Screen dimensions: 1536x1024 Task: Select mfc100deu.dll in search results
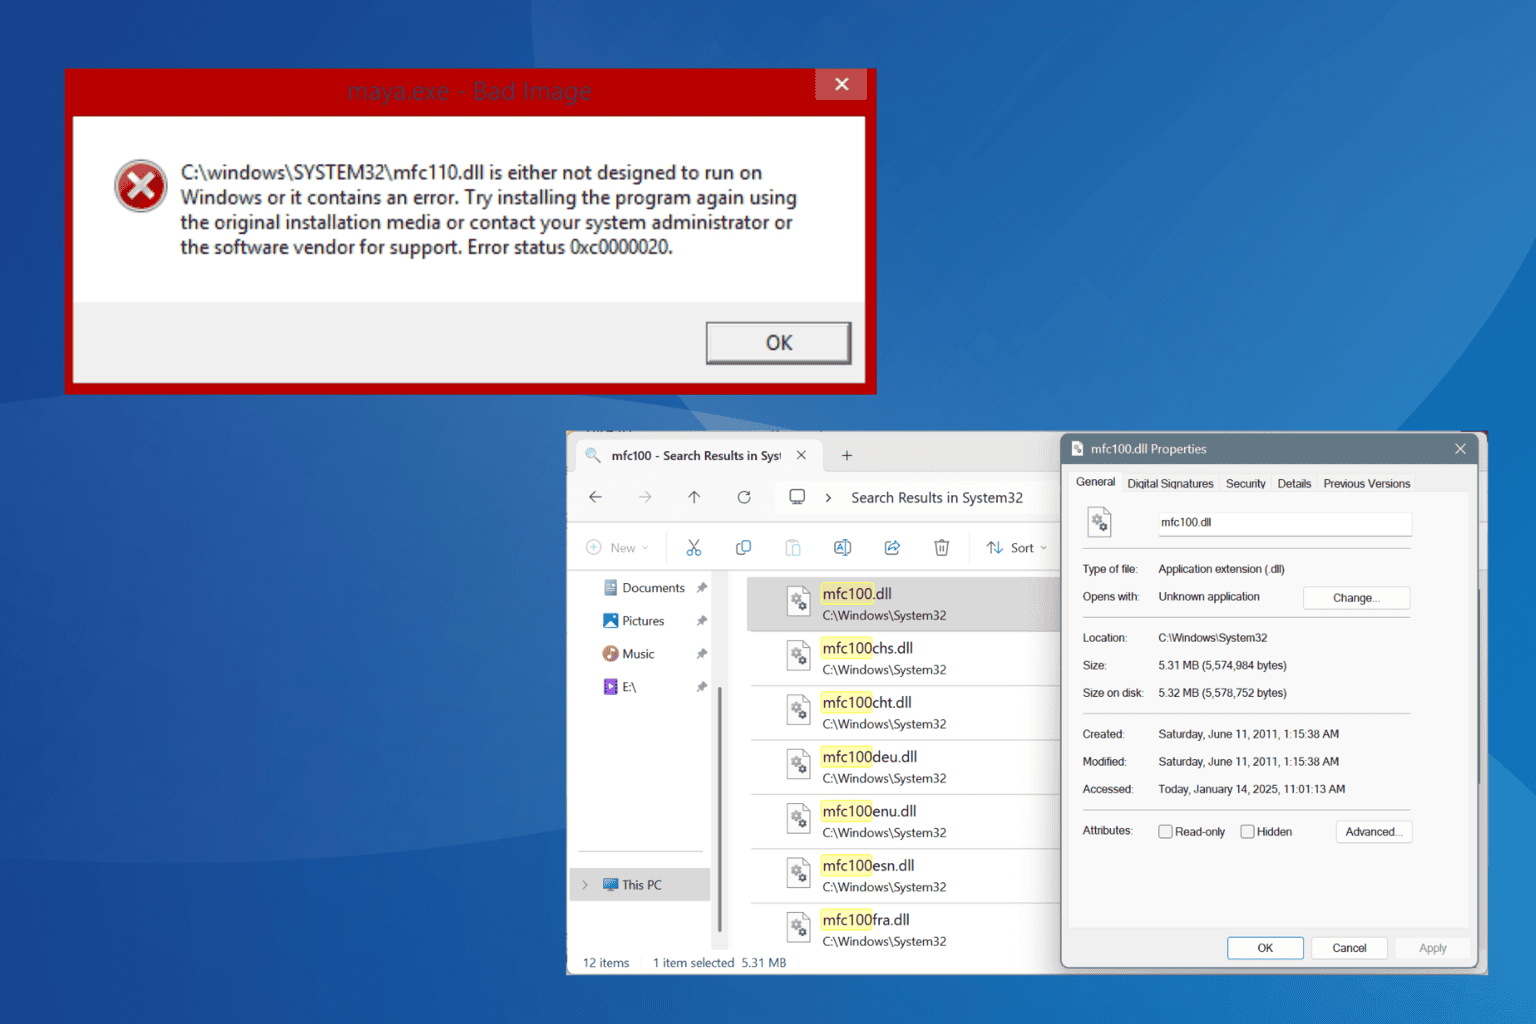pos(903,767)
